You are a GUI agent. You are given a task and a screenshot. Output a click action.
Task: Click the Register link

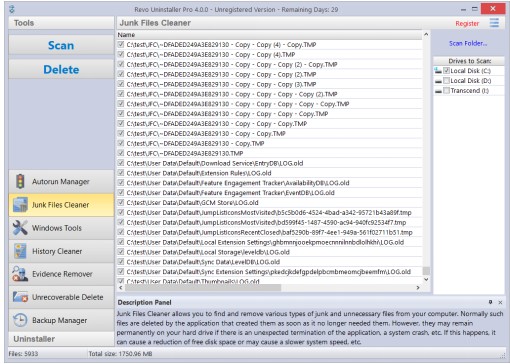click(x=467, y=23)
